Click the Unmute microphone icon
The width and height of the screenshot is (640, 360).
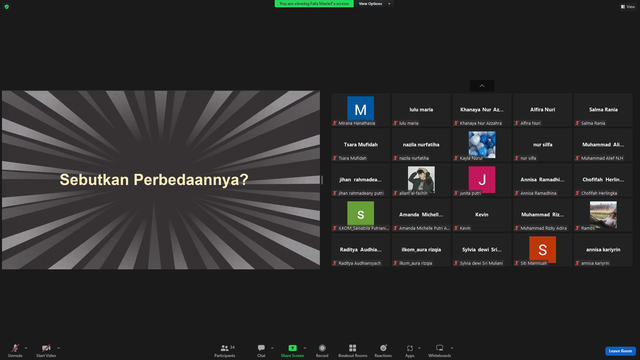click(15, 348)
